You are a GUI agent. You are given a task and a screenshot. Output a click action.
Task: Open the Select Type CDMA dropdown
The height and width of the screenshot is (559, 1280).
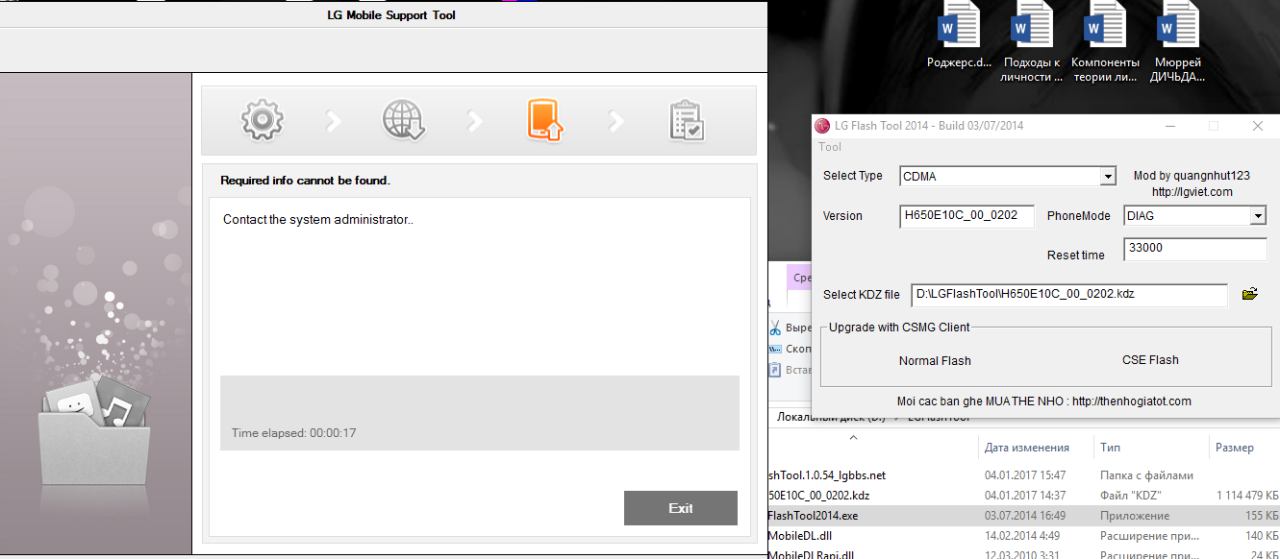coord(1107,176)
